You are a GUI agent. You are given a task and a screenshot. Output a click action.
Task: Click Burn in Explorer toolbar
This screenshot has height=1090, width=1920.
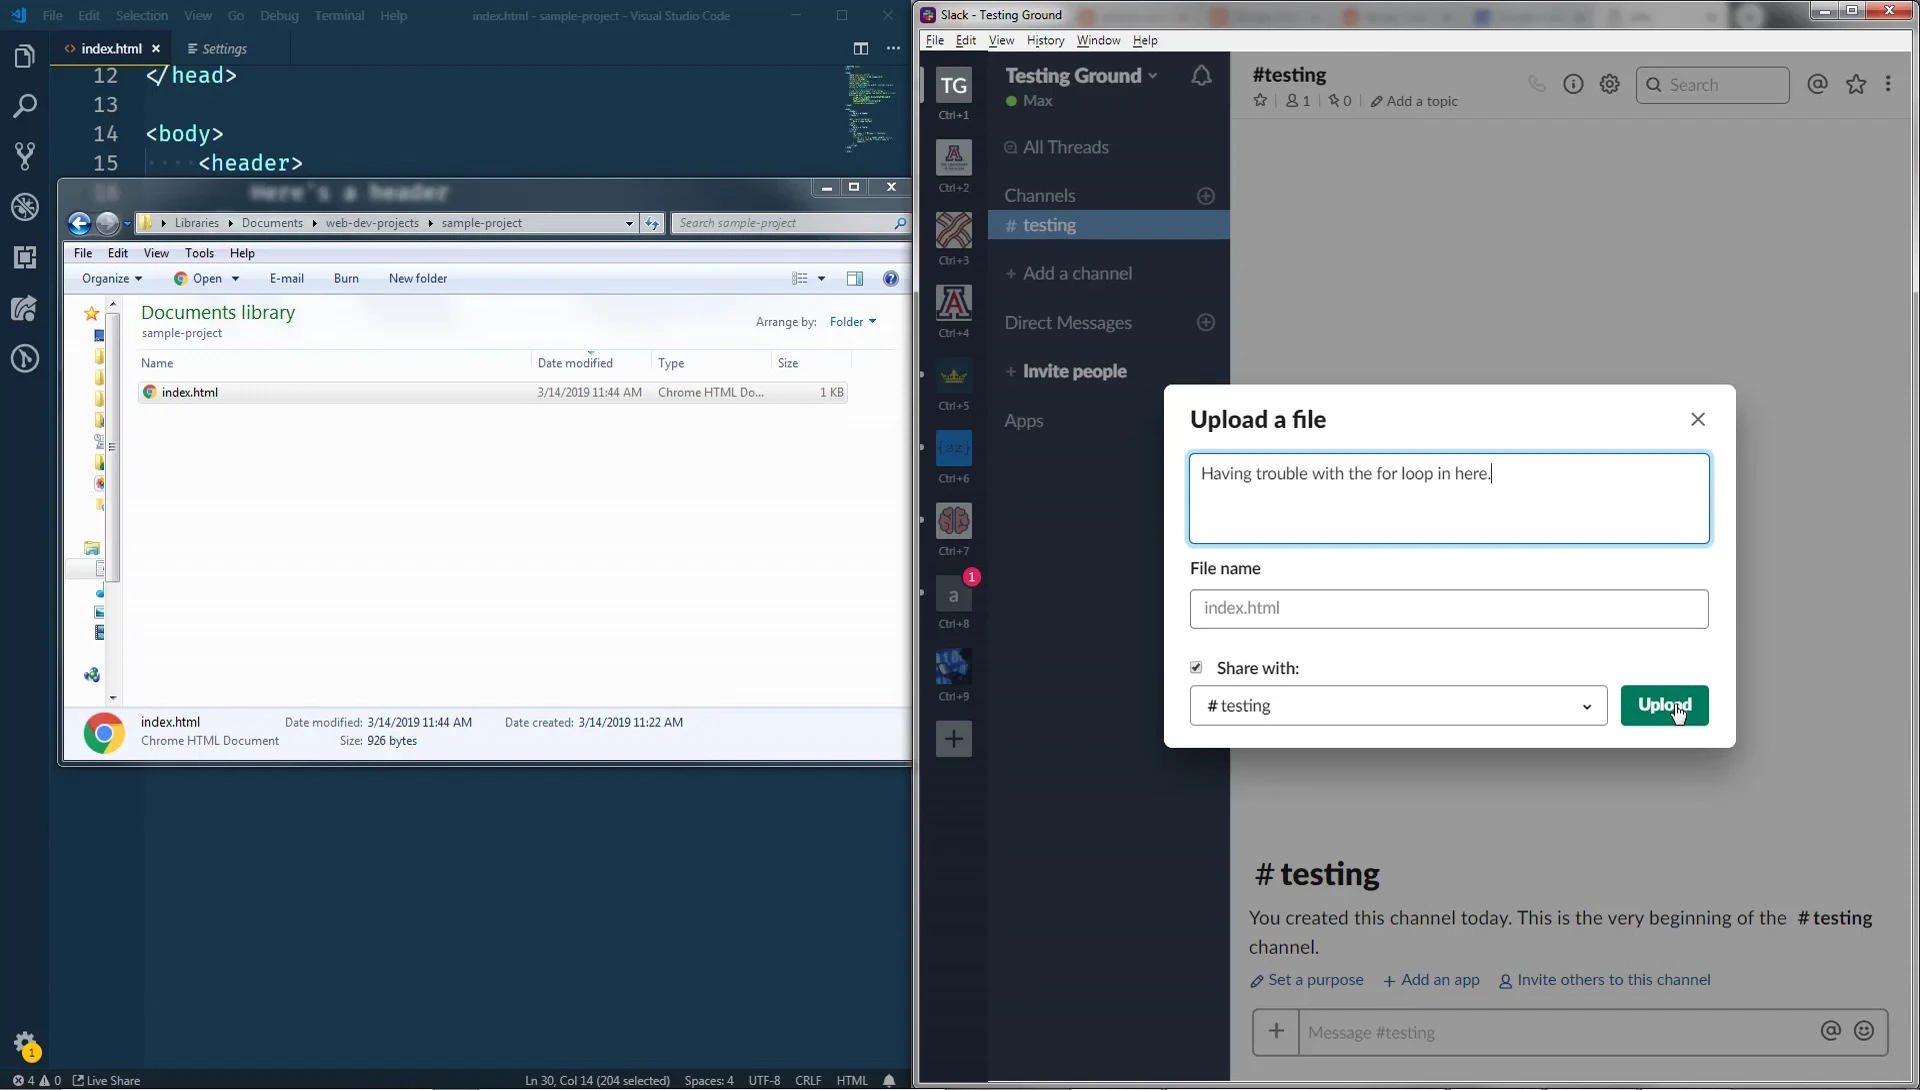[x=346, y=279]
